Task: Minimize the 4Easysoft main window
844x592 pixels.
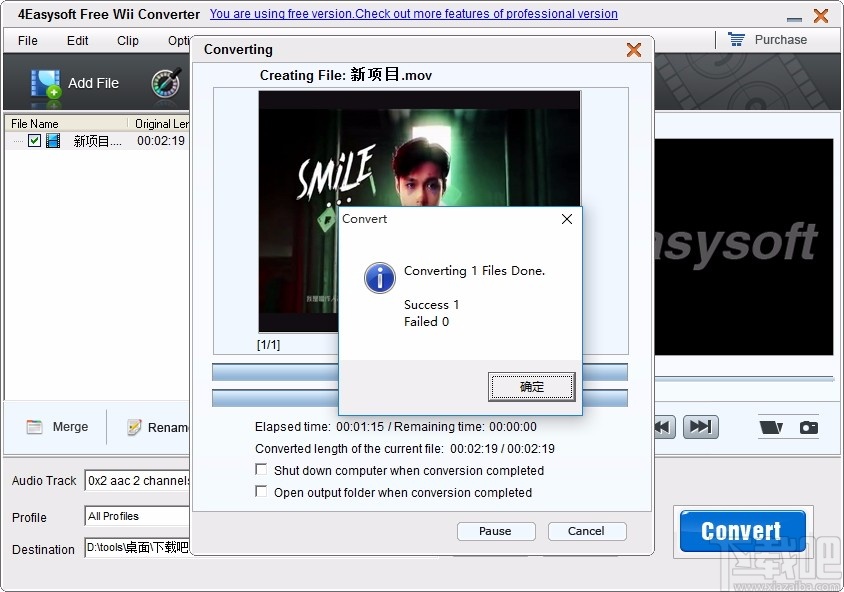Action: (x=794, y=19)
